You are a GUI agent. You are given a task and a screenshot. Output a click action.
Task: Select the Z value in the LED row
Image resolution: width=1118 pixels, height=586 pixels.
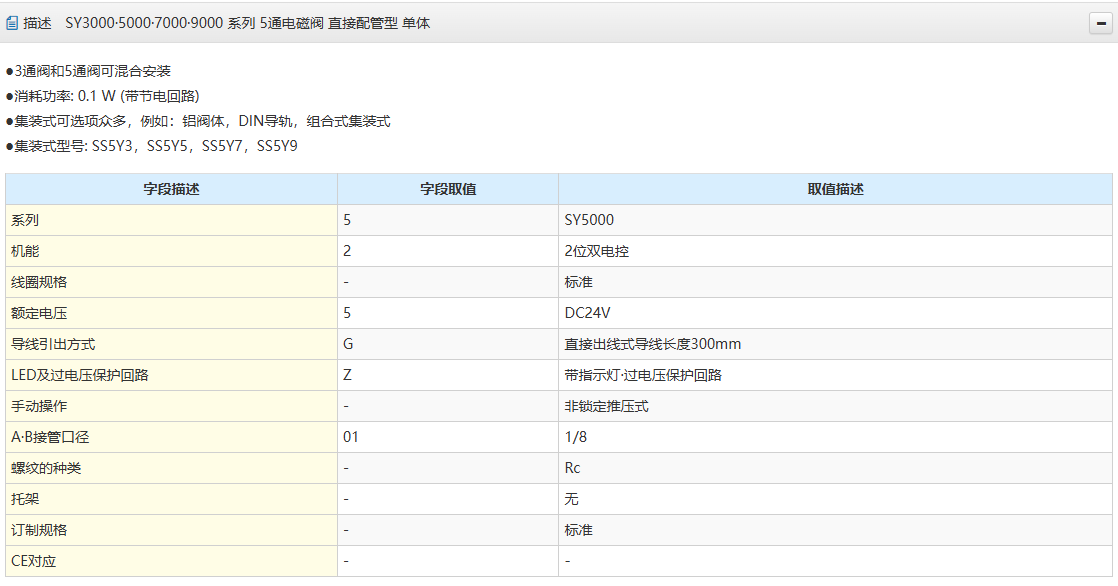click(347, 375)
